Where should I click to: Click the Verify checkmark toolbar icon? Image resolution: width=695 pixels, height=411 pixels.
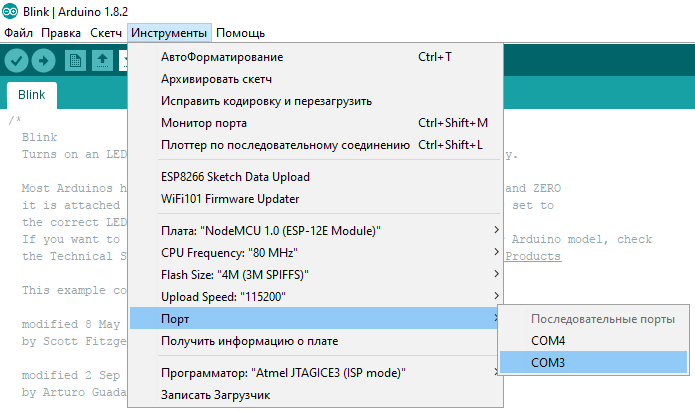16,61
